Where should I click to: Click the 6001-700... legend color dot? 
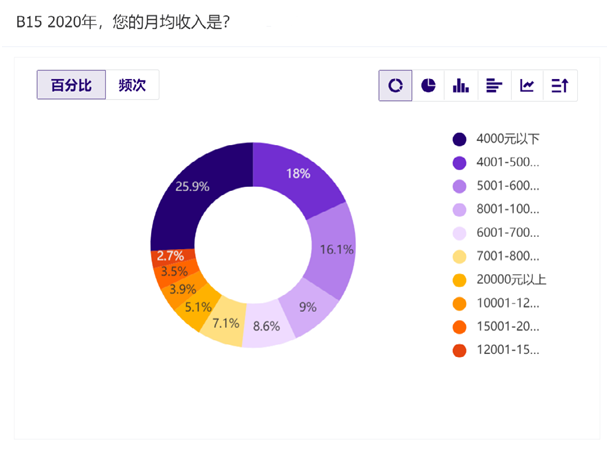[460, 233]
